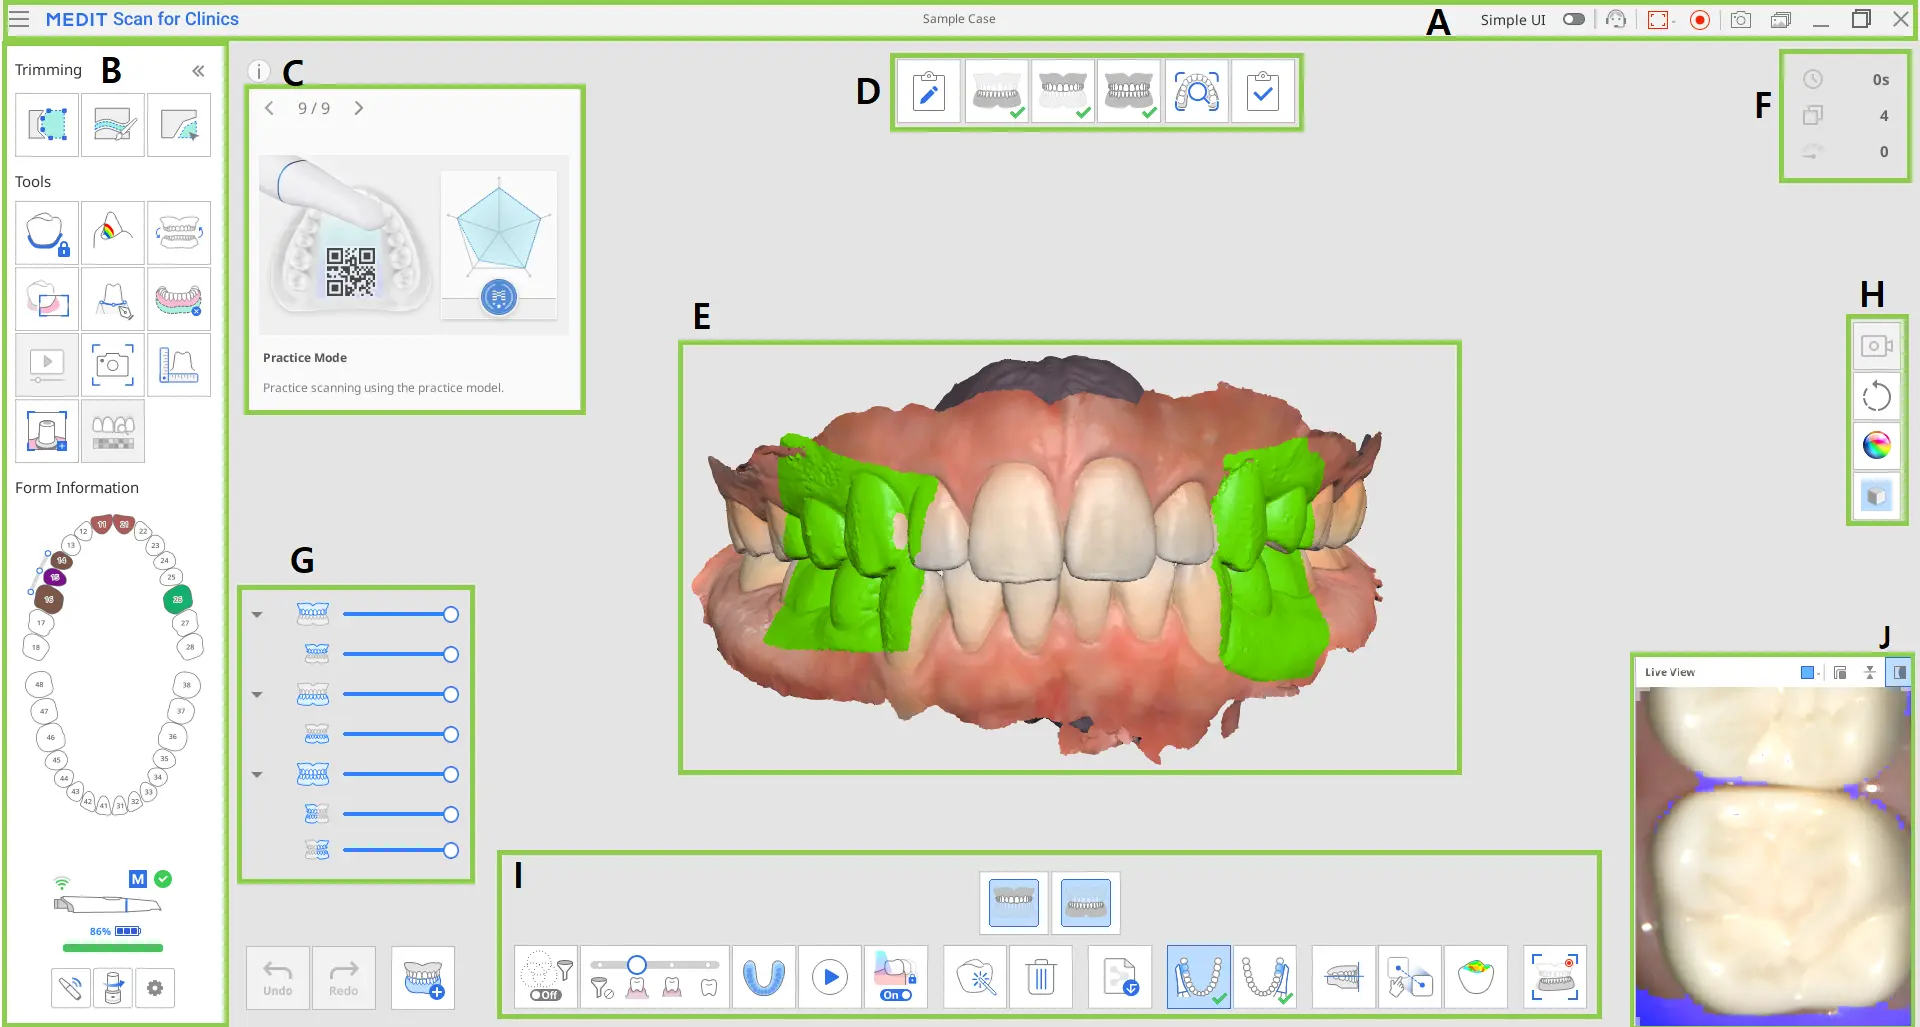Image resolution: width=1920 pixels, height=1027 pixels.
Task: Open the HD area capture tool
Action: coord(47,299)
